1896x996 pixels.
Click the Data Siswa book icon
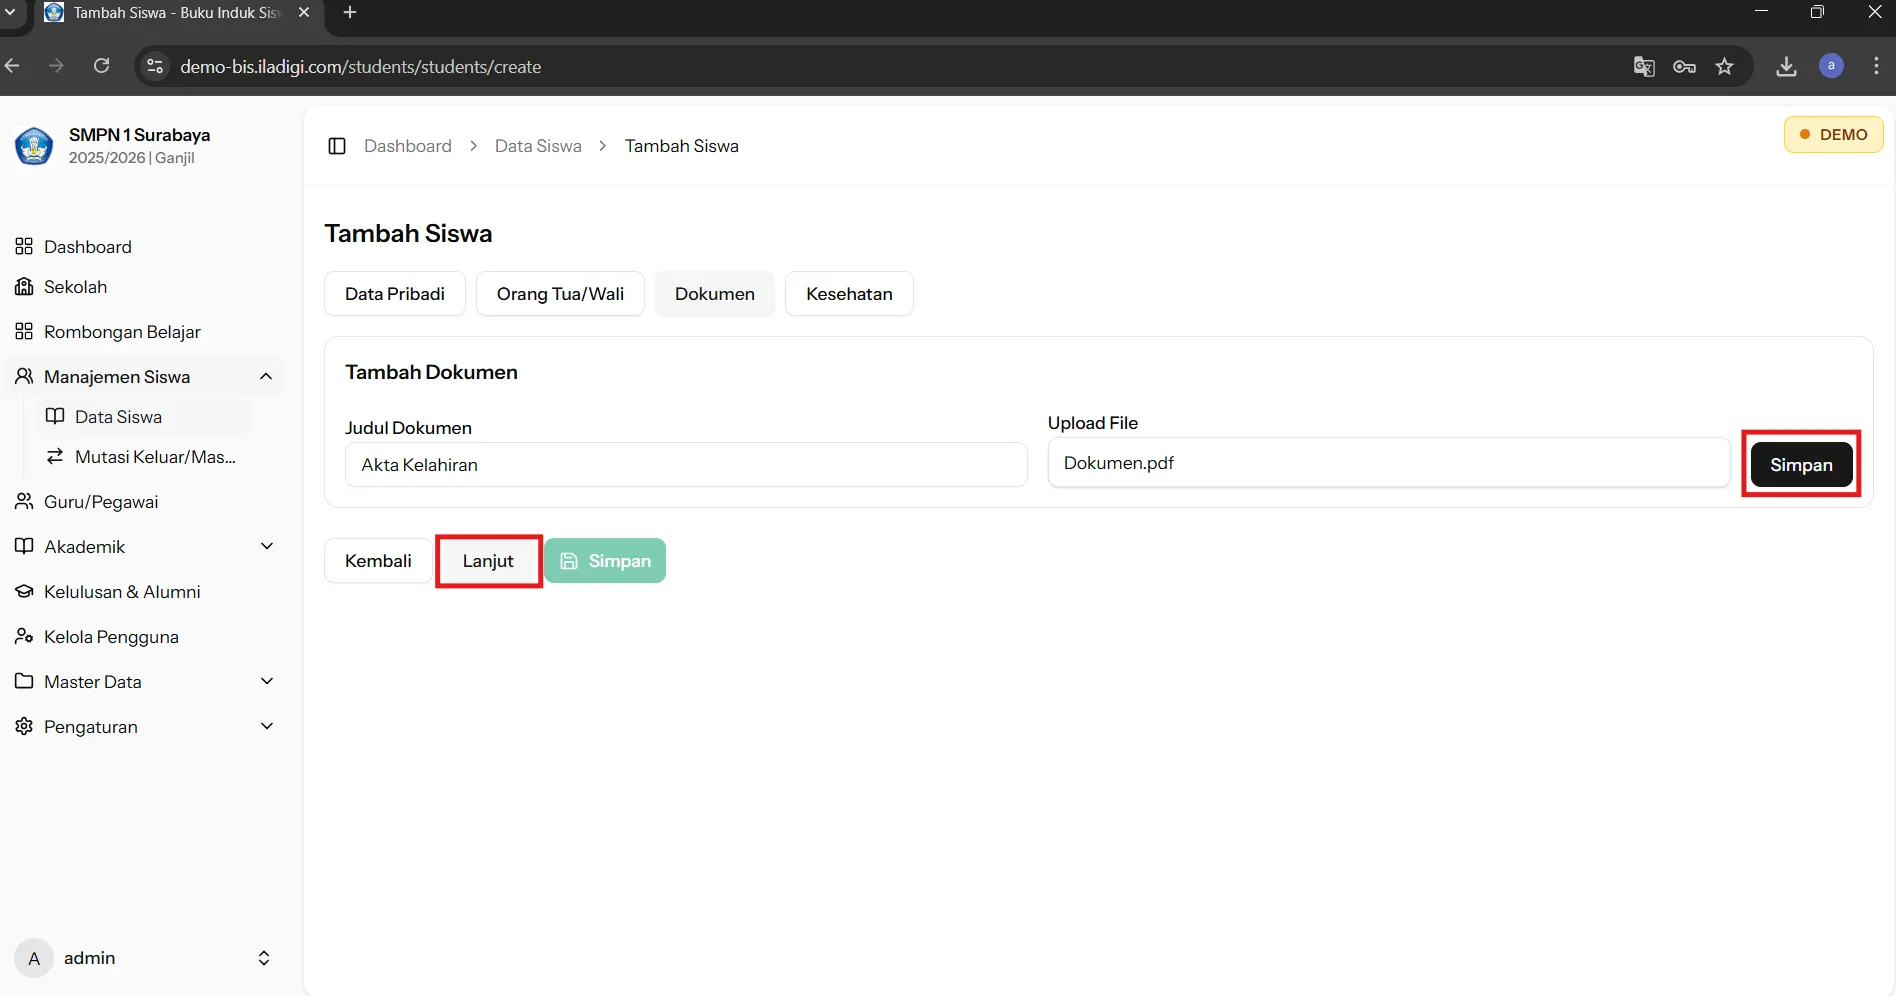55,416
